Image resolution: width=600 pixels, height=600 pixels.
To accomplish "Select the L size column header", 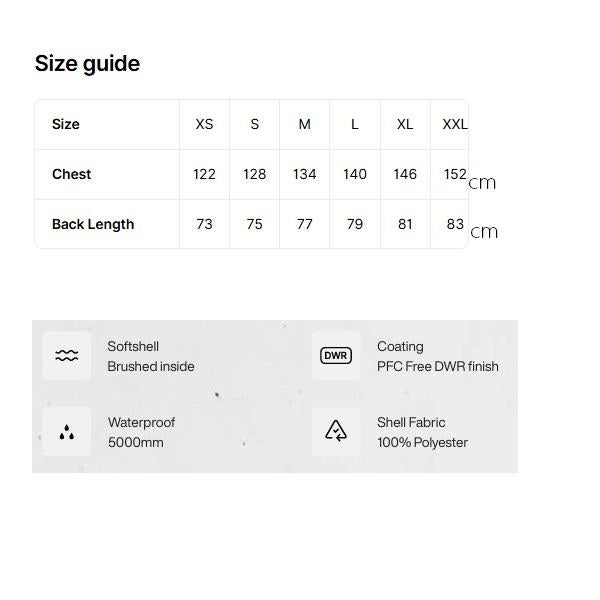I will tap(355, 124).
